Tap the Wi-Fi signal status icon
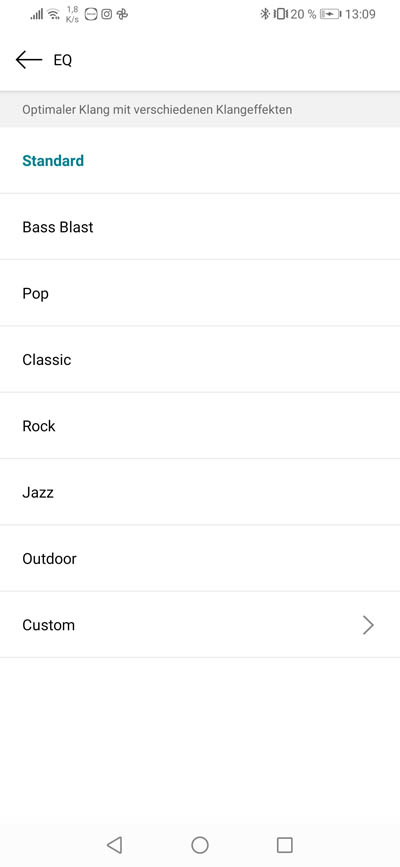The width and height of the screenshot is (400, 867). pos(54,14)
